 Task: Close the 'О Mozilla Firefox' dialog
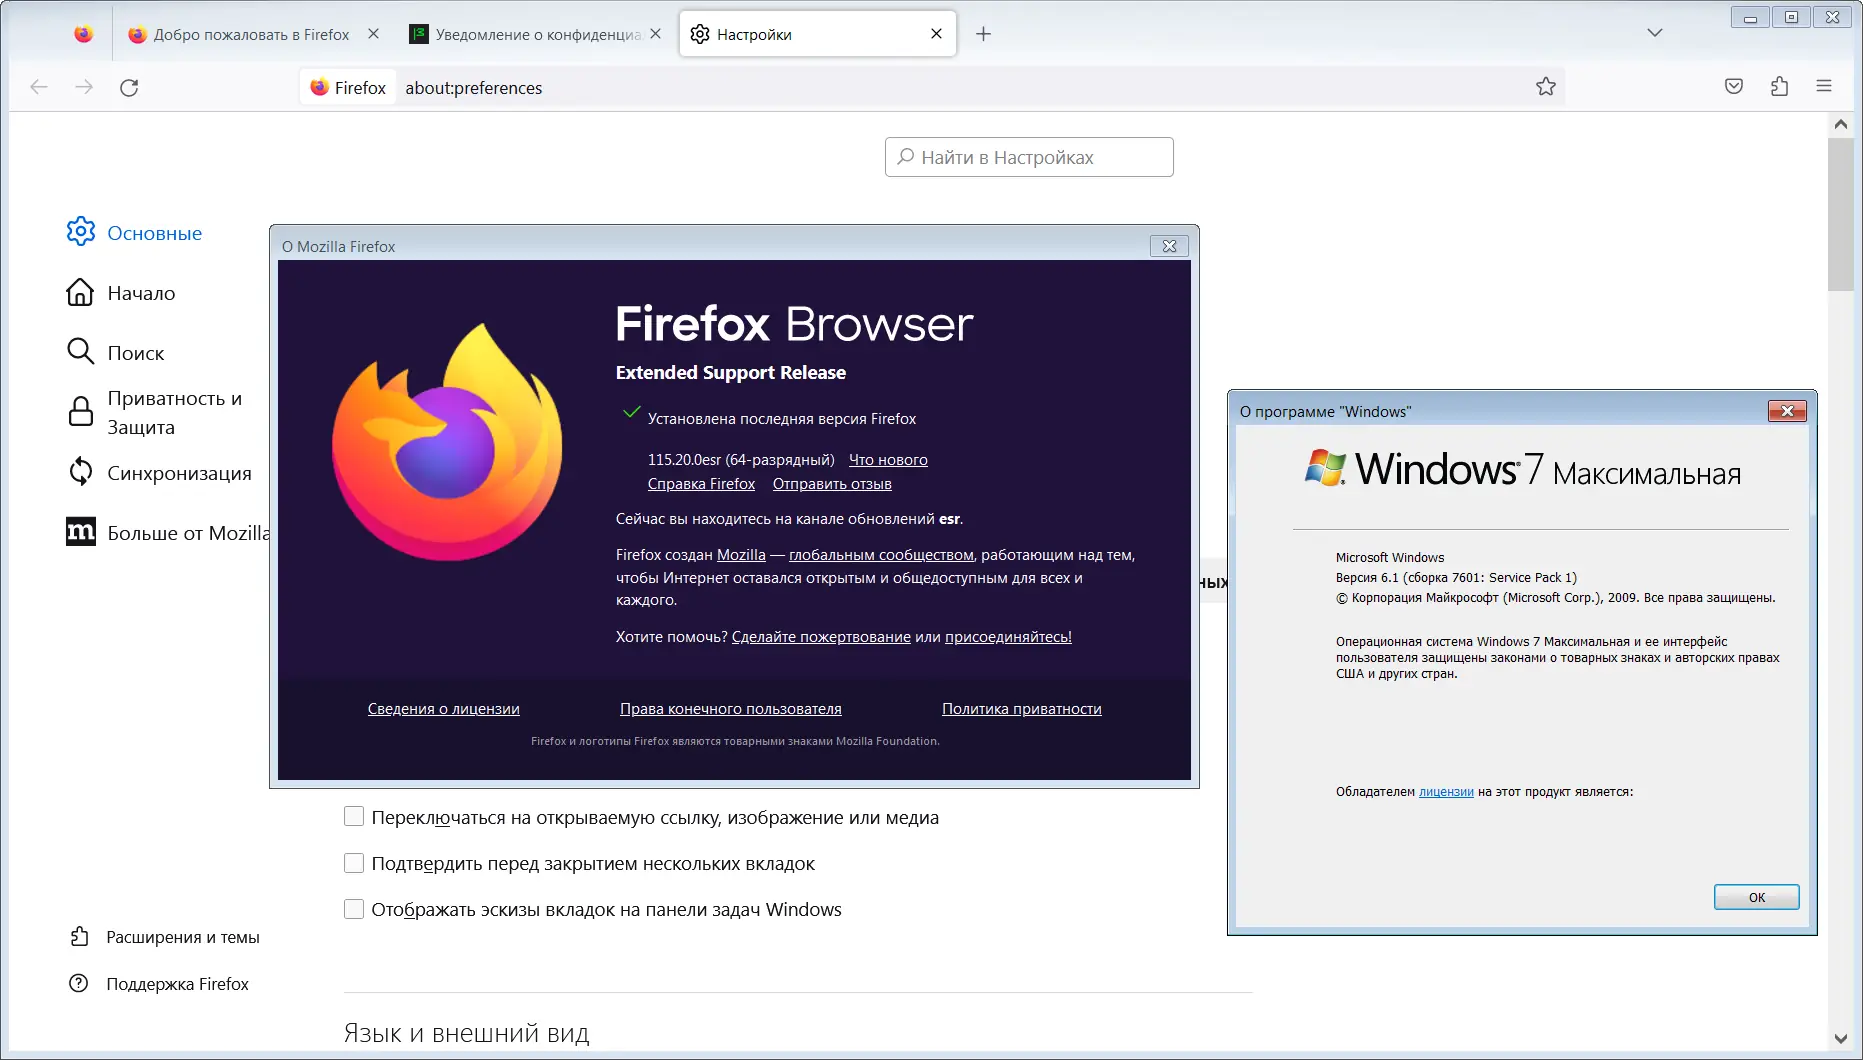pyautogui.click(x=1169, y=246)
